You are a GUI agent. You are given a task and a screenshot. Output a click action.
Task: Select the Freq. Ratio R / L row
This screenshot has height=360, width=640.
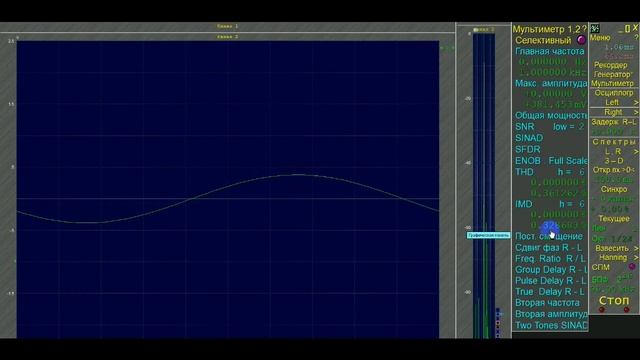pyautogui.click(x=550, y=259)
